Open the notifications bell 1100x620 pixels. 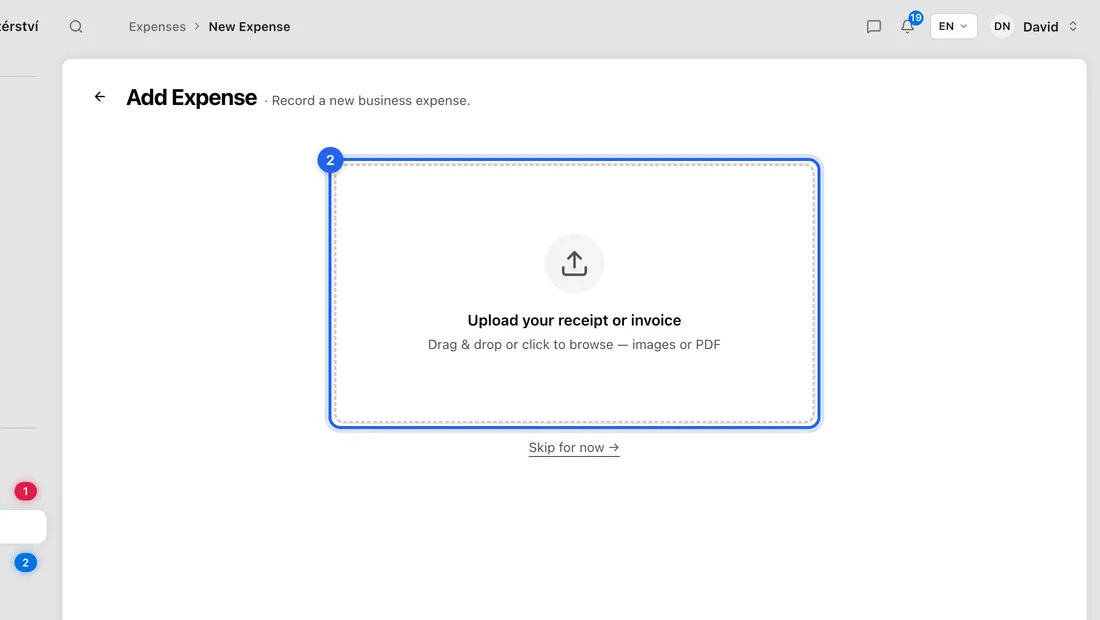click(907, 27)
